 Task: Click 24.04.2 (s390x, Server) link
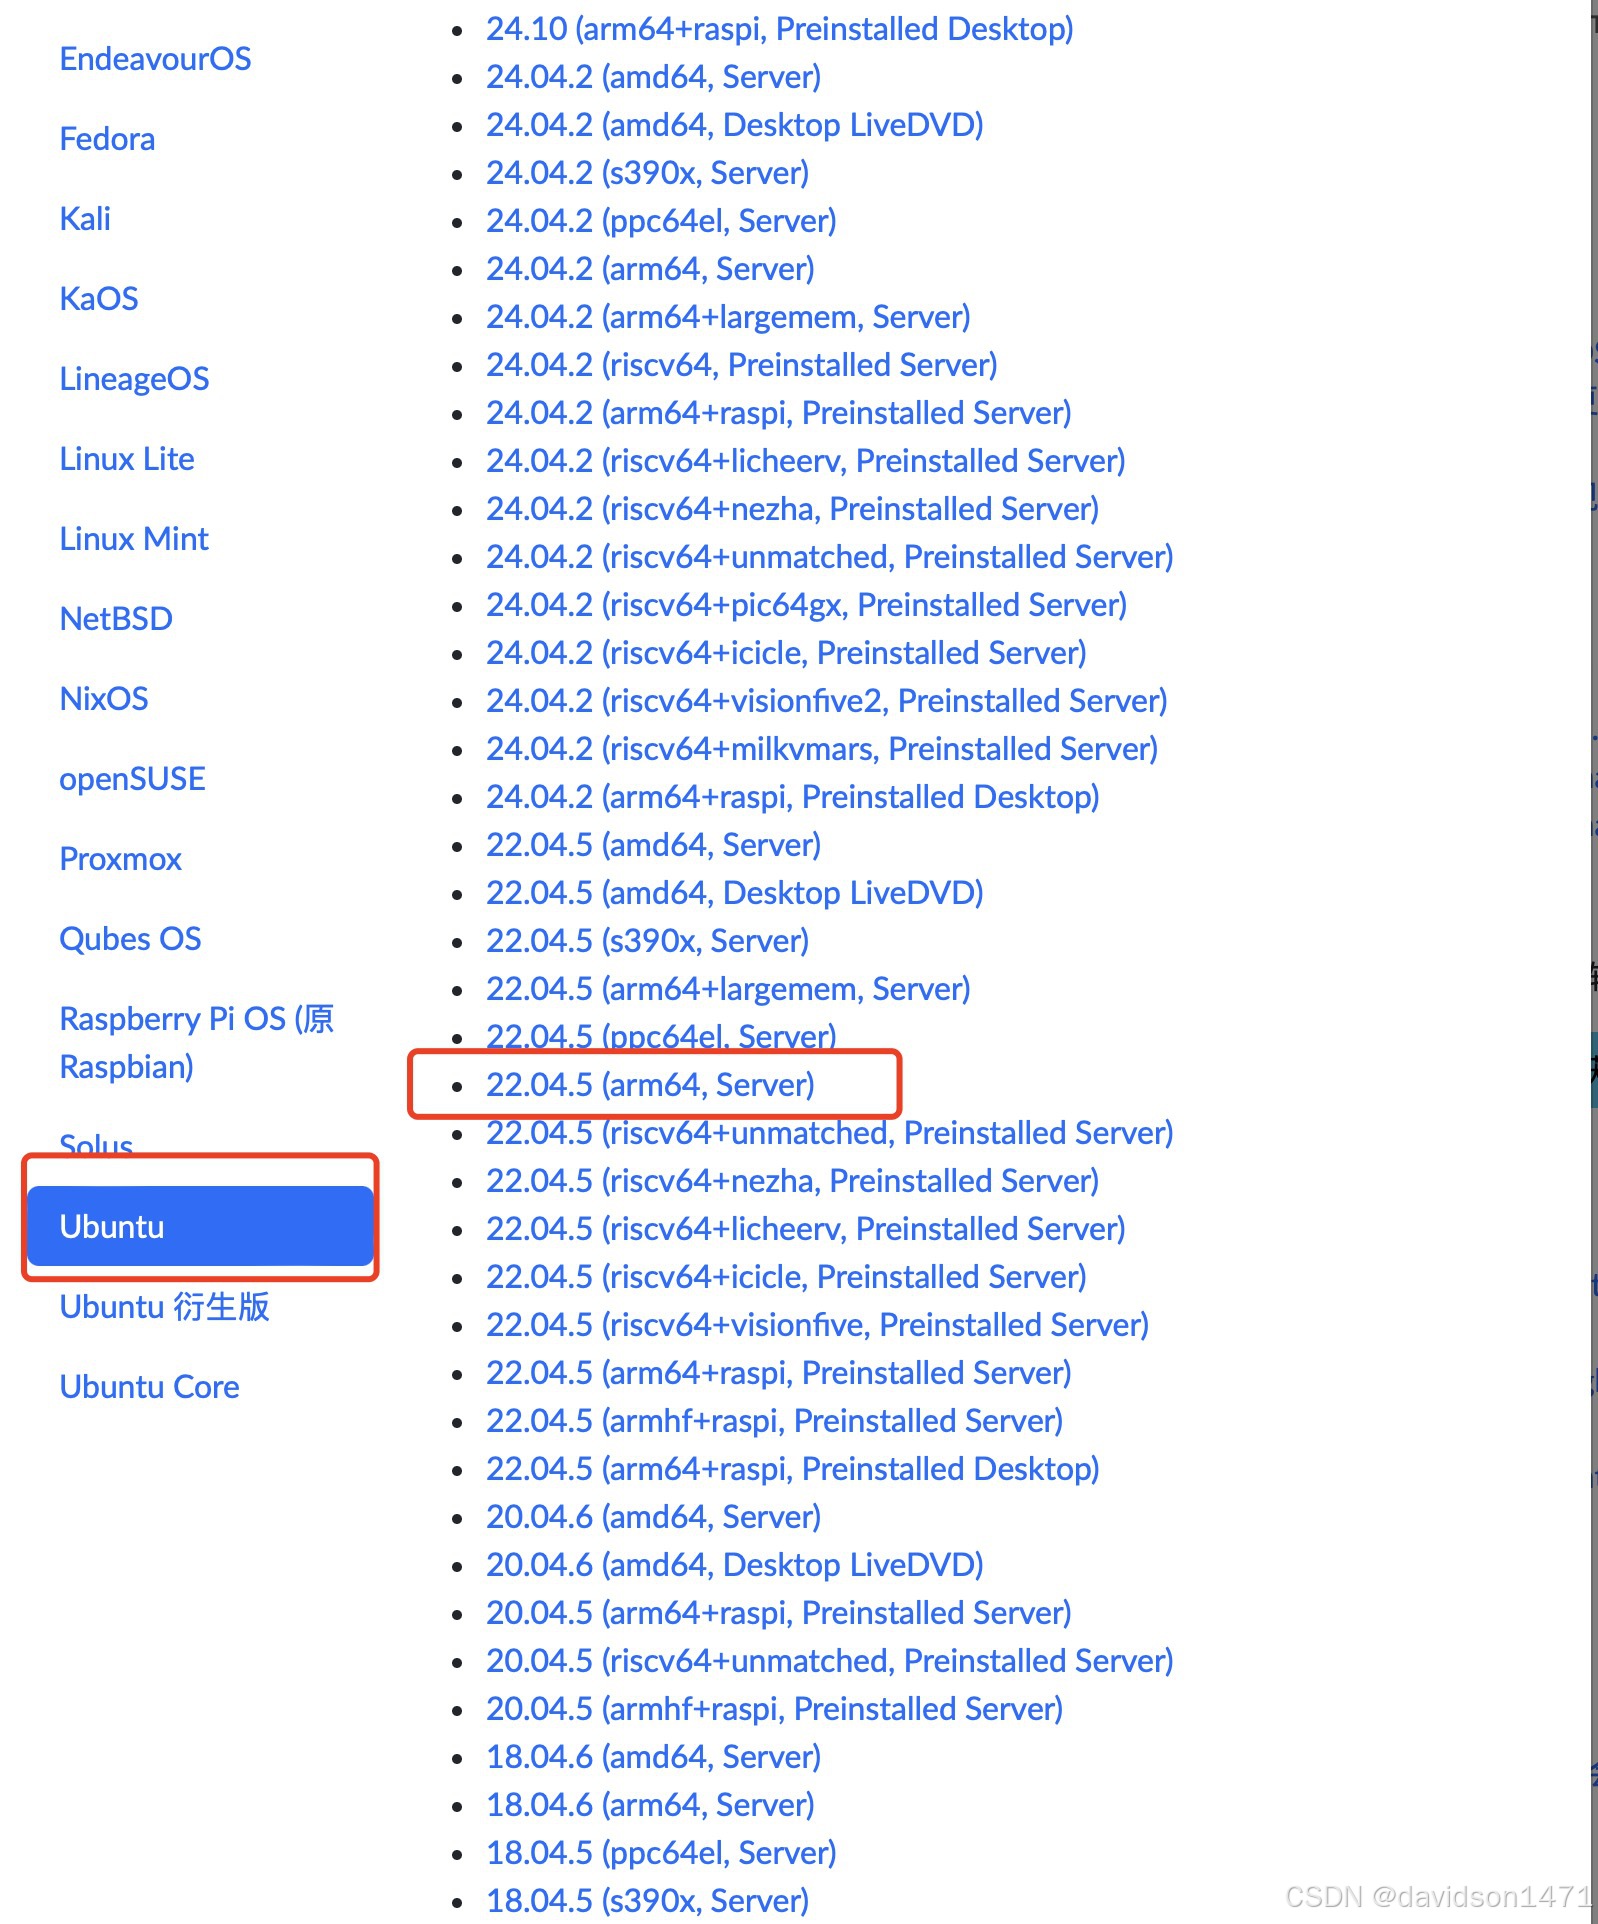pyautogui.click(x=648, y=173)
